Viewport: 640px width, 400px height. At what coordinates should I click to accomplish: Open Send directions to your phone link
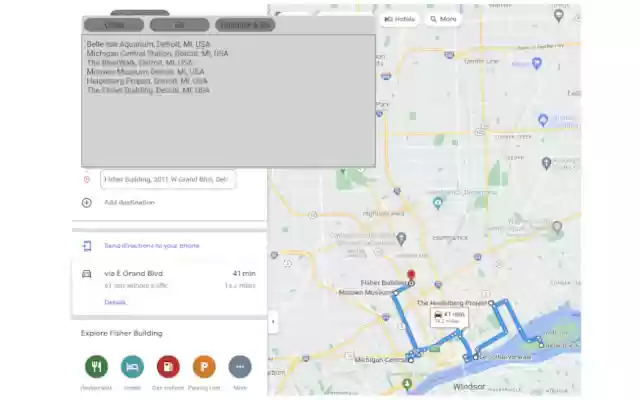tap(152, 246)
